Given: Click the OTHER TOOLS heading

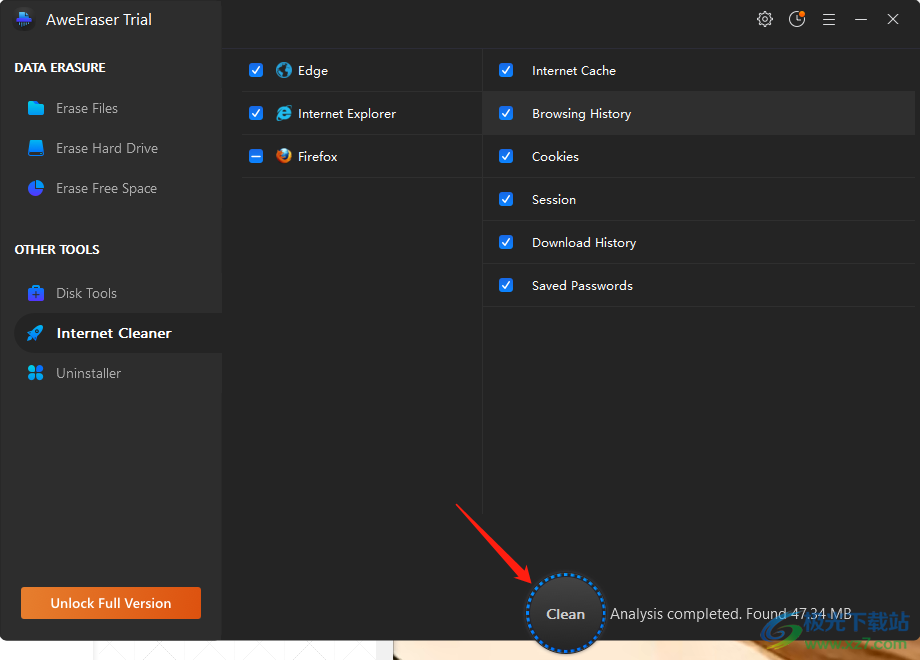Looking at the screenshot, I should [57, 249].
